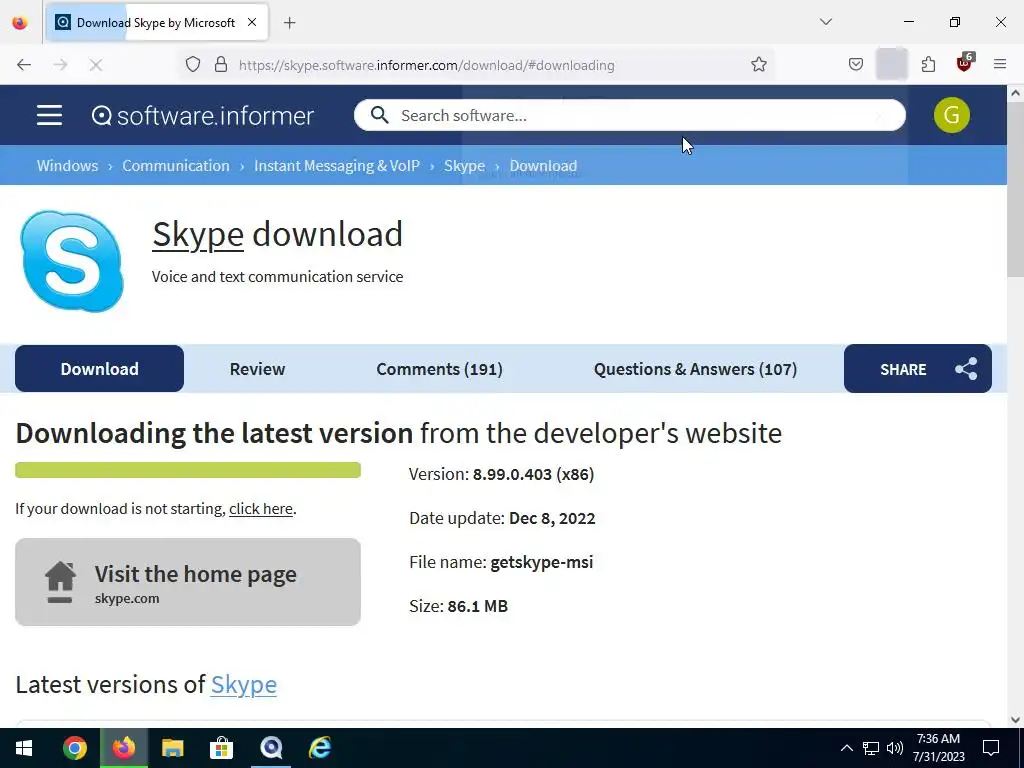Viewport: 1024px width, 768px height.
Task: Click the search magnifier icon
Action: pyautogui.click(x=379, y=115)
